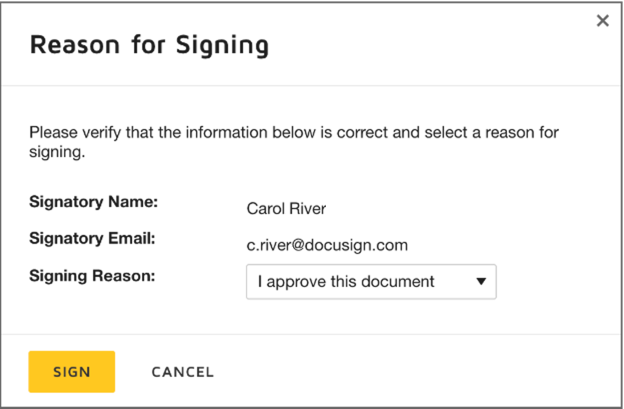624x409 pixels.
Task: Click the Carol River name value
Action: (x=286, y=209)
